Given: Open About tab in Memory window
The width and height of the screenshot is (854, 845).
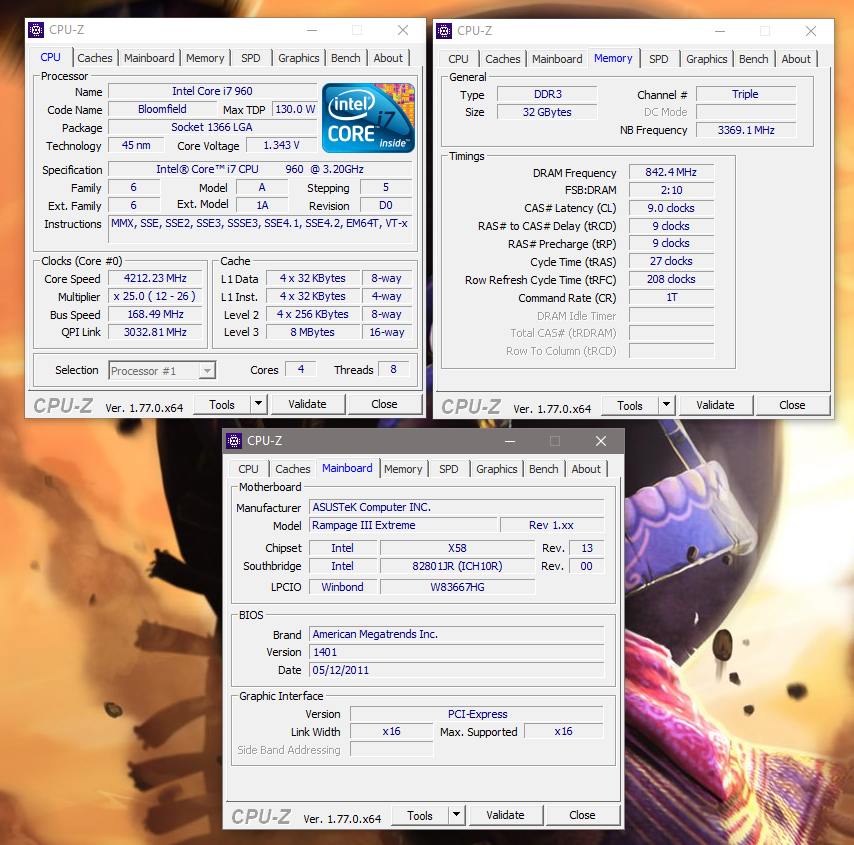Looking at the screenshot, I should pyautogui.click(x=796, y=59).
